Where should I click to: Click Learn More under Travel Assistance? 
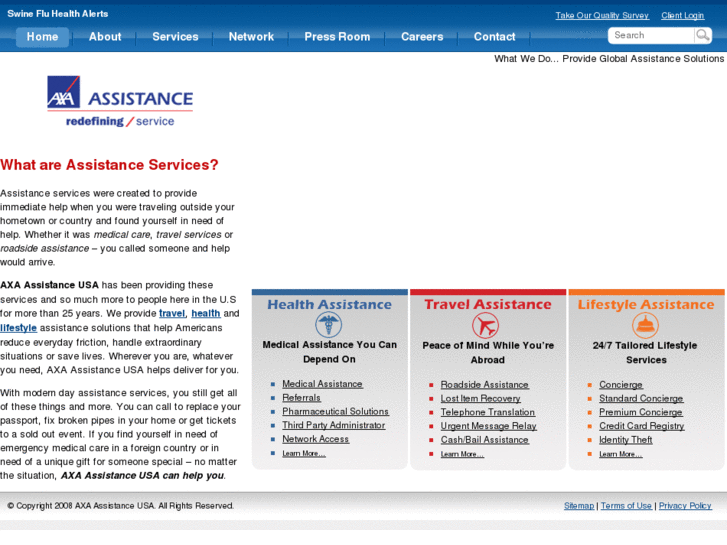462,454
